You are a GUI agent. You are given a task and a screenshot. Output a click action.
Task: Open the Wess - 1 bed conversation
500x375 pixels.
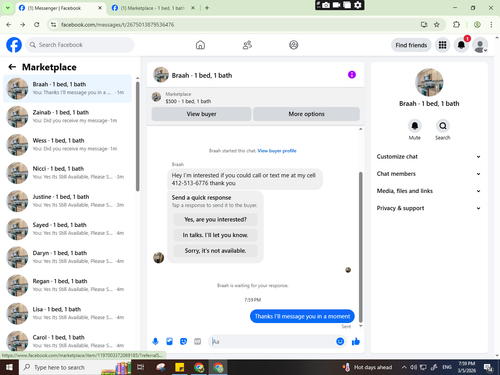click(67, 145)
